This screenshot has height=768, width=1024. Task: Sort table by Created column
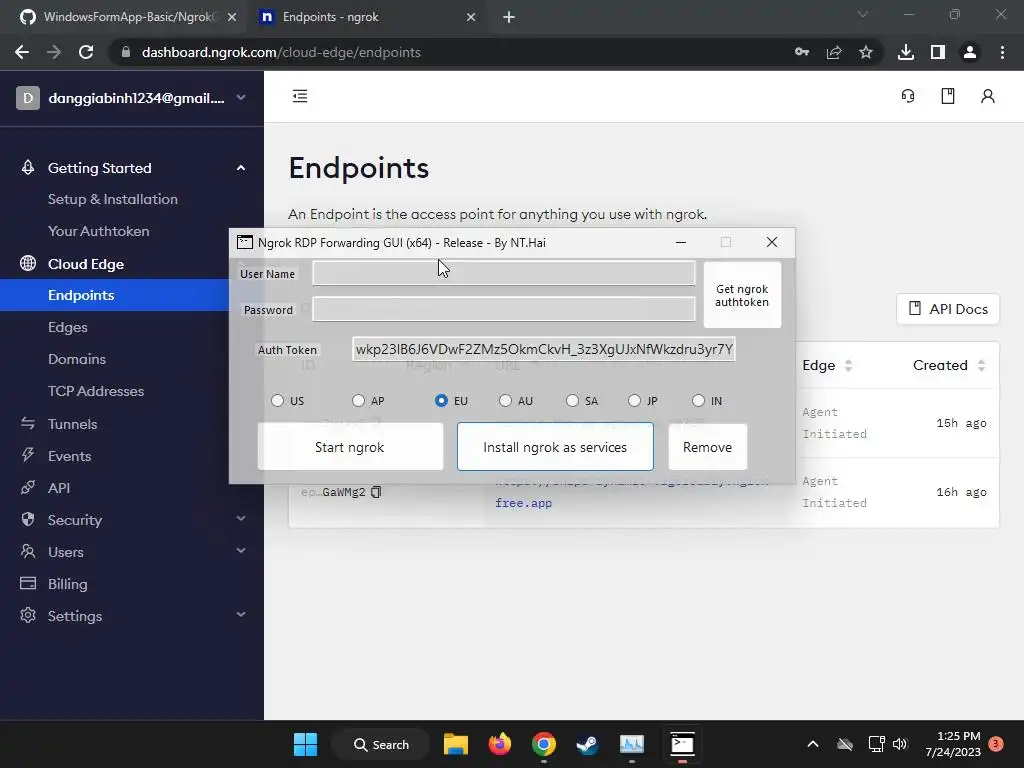click(981, 366)
